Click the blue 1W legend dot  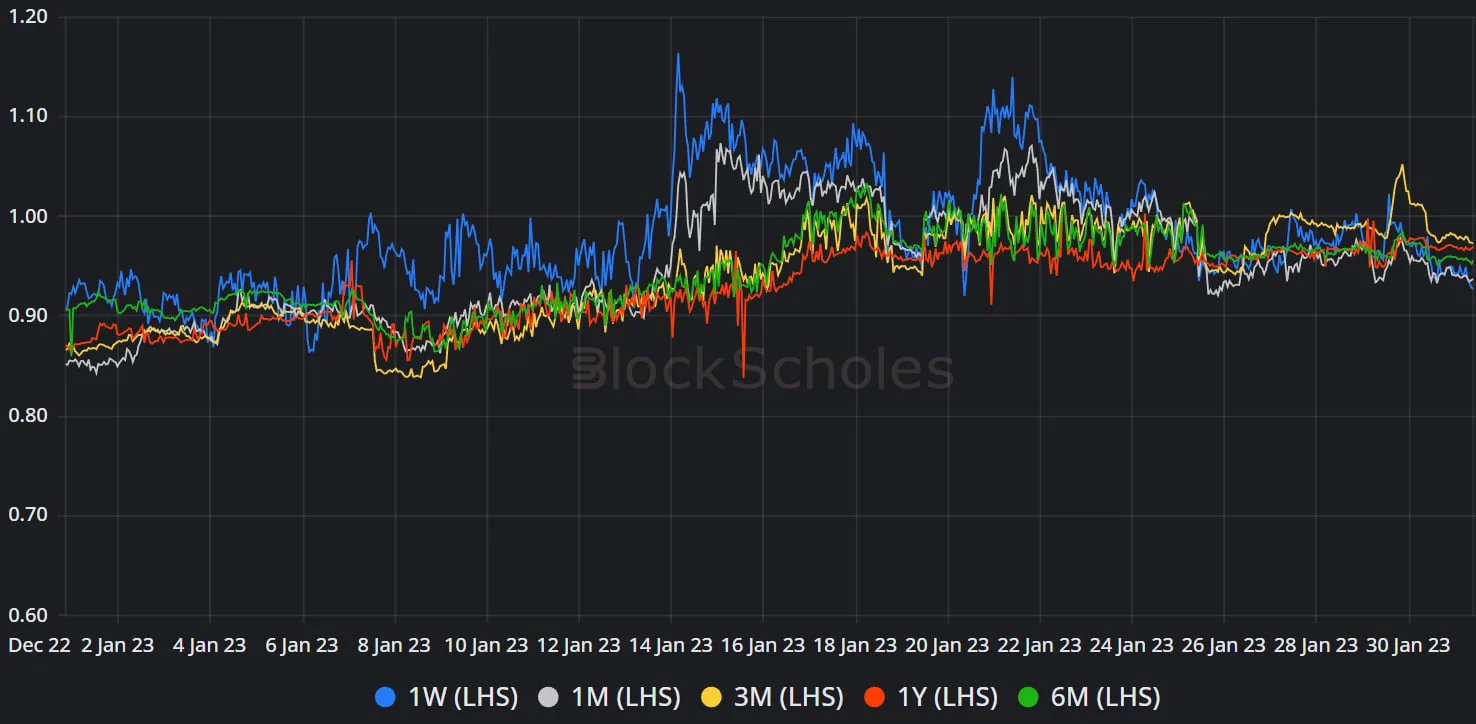(x=385, y=697)
